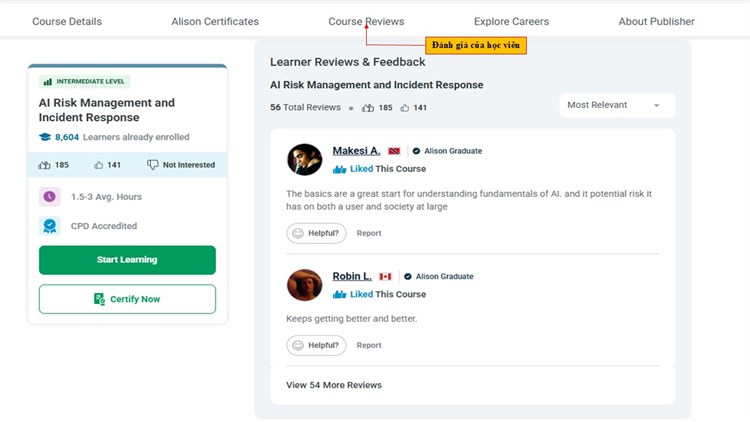This screenshot has width=750, height=422.
Task: Click the Liked thumbs icon in Robin's review
Action: click(x=340, y=294)
